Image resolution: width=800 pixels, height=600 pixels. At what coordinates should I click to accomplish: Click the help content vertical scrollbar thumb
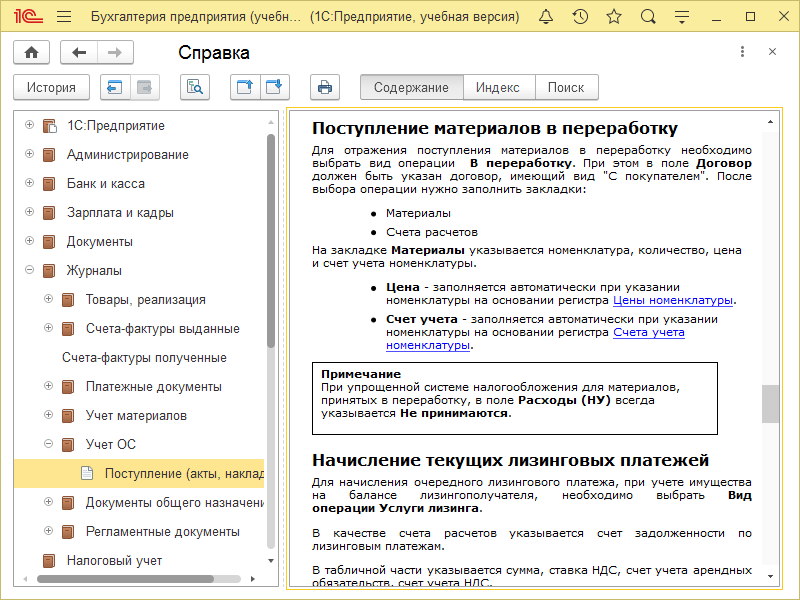point(770,404)
